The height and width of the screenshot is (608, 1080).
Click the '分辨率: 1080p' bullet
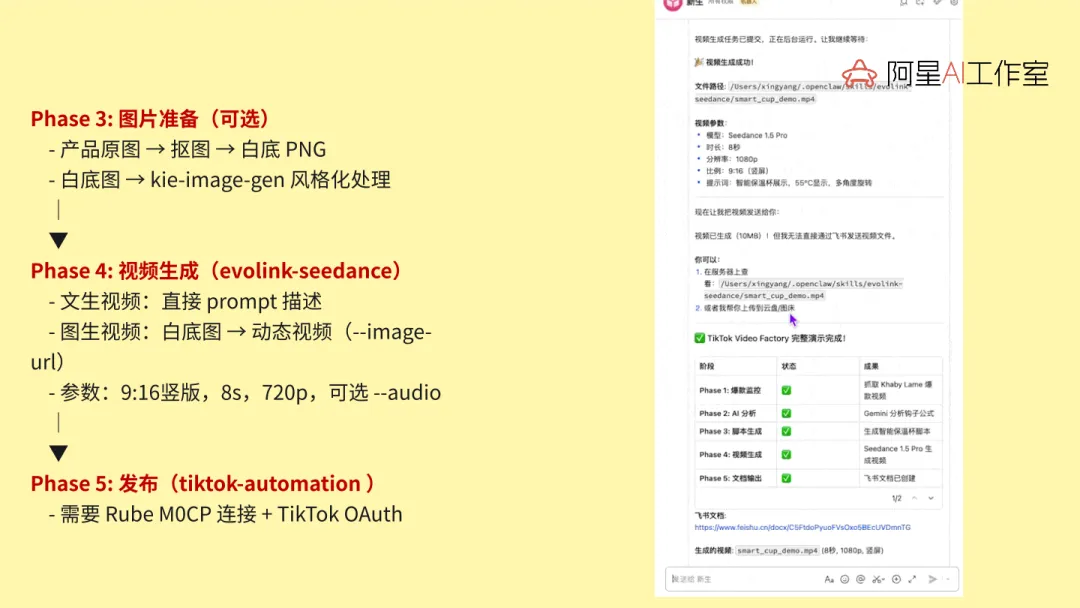click(731, 159)
